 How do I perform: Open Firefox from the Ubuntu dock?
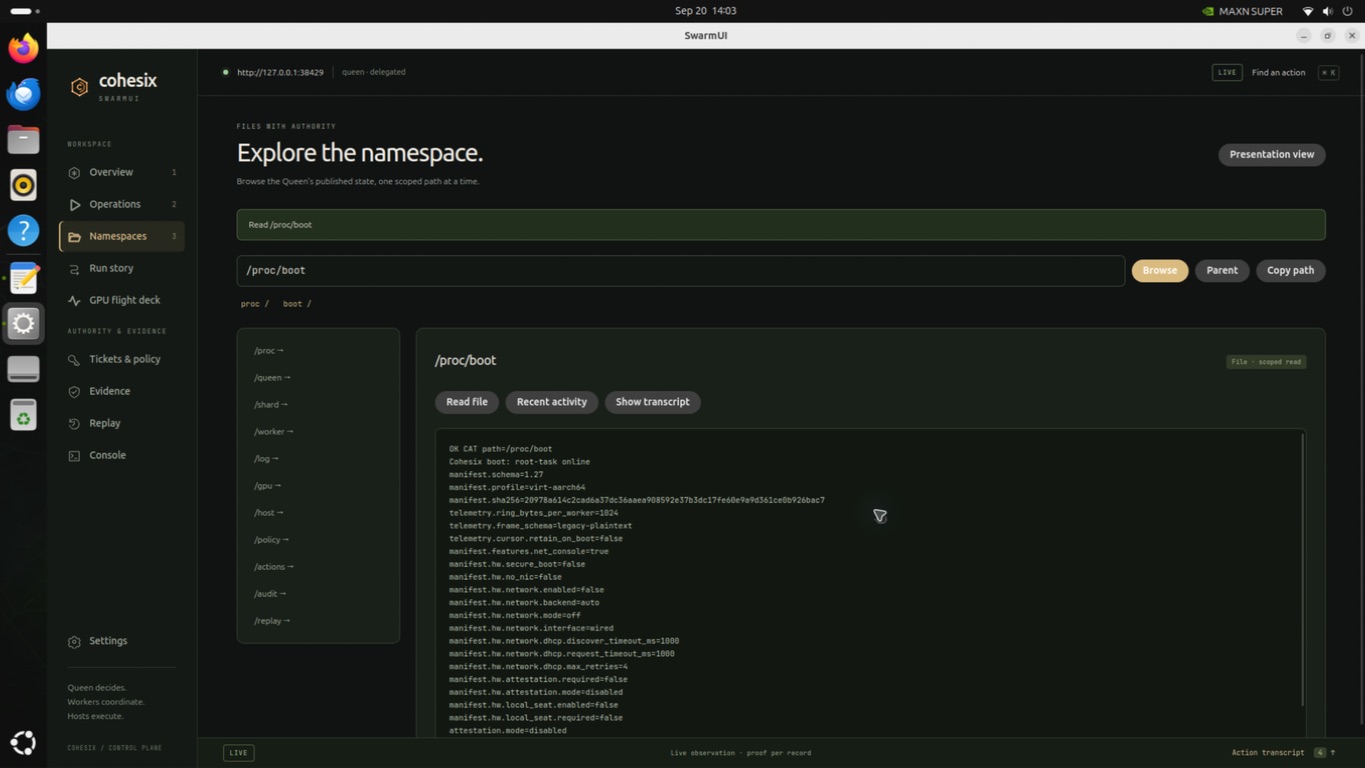click(x=23, y=48)
